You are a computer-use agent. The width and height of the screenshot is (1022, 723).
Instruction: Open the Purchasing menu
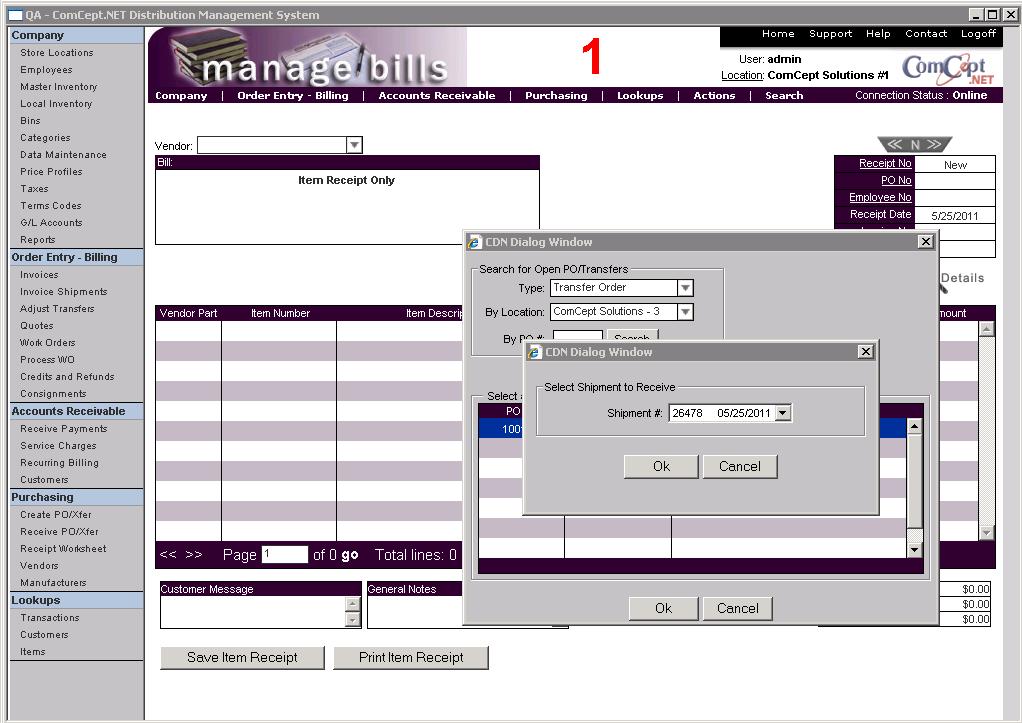(556, 96)
